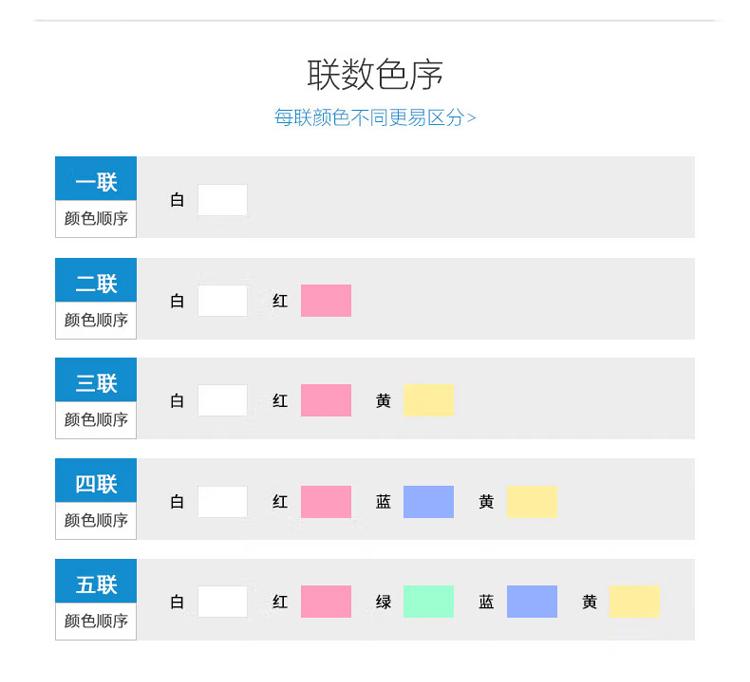
Task: Select the 一联 blue header tab
Action: point(96,178)
